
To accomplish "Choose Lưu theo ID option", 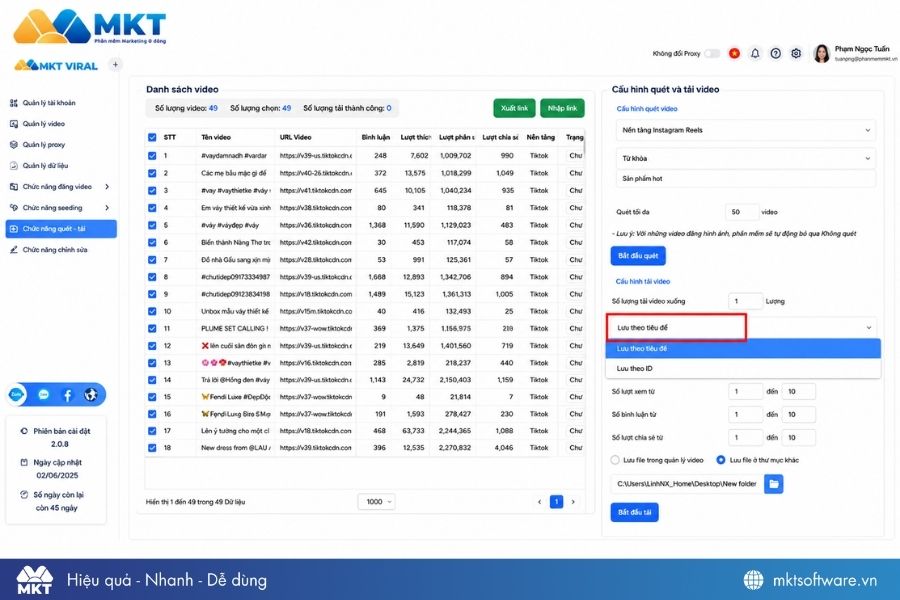I will click(x=743, y=369).
